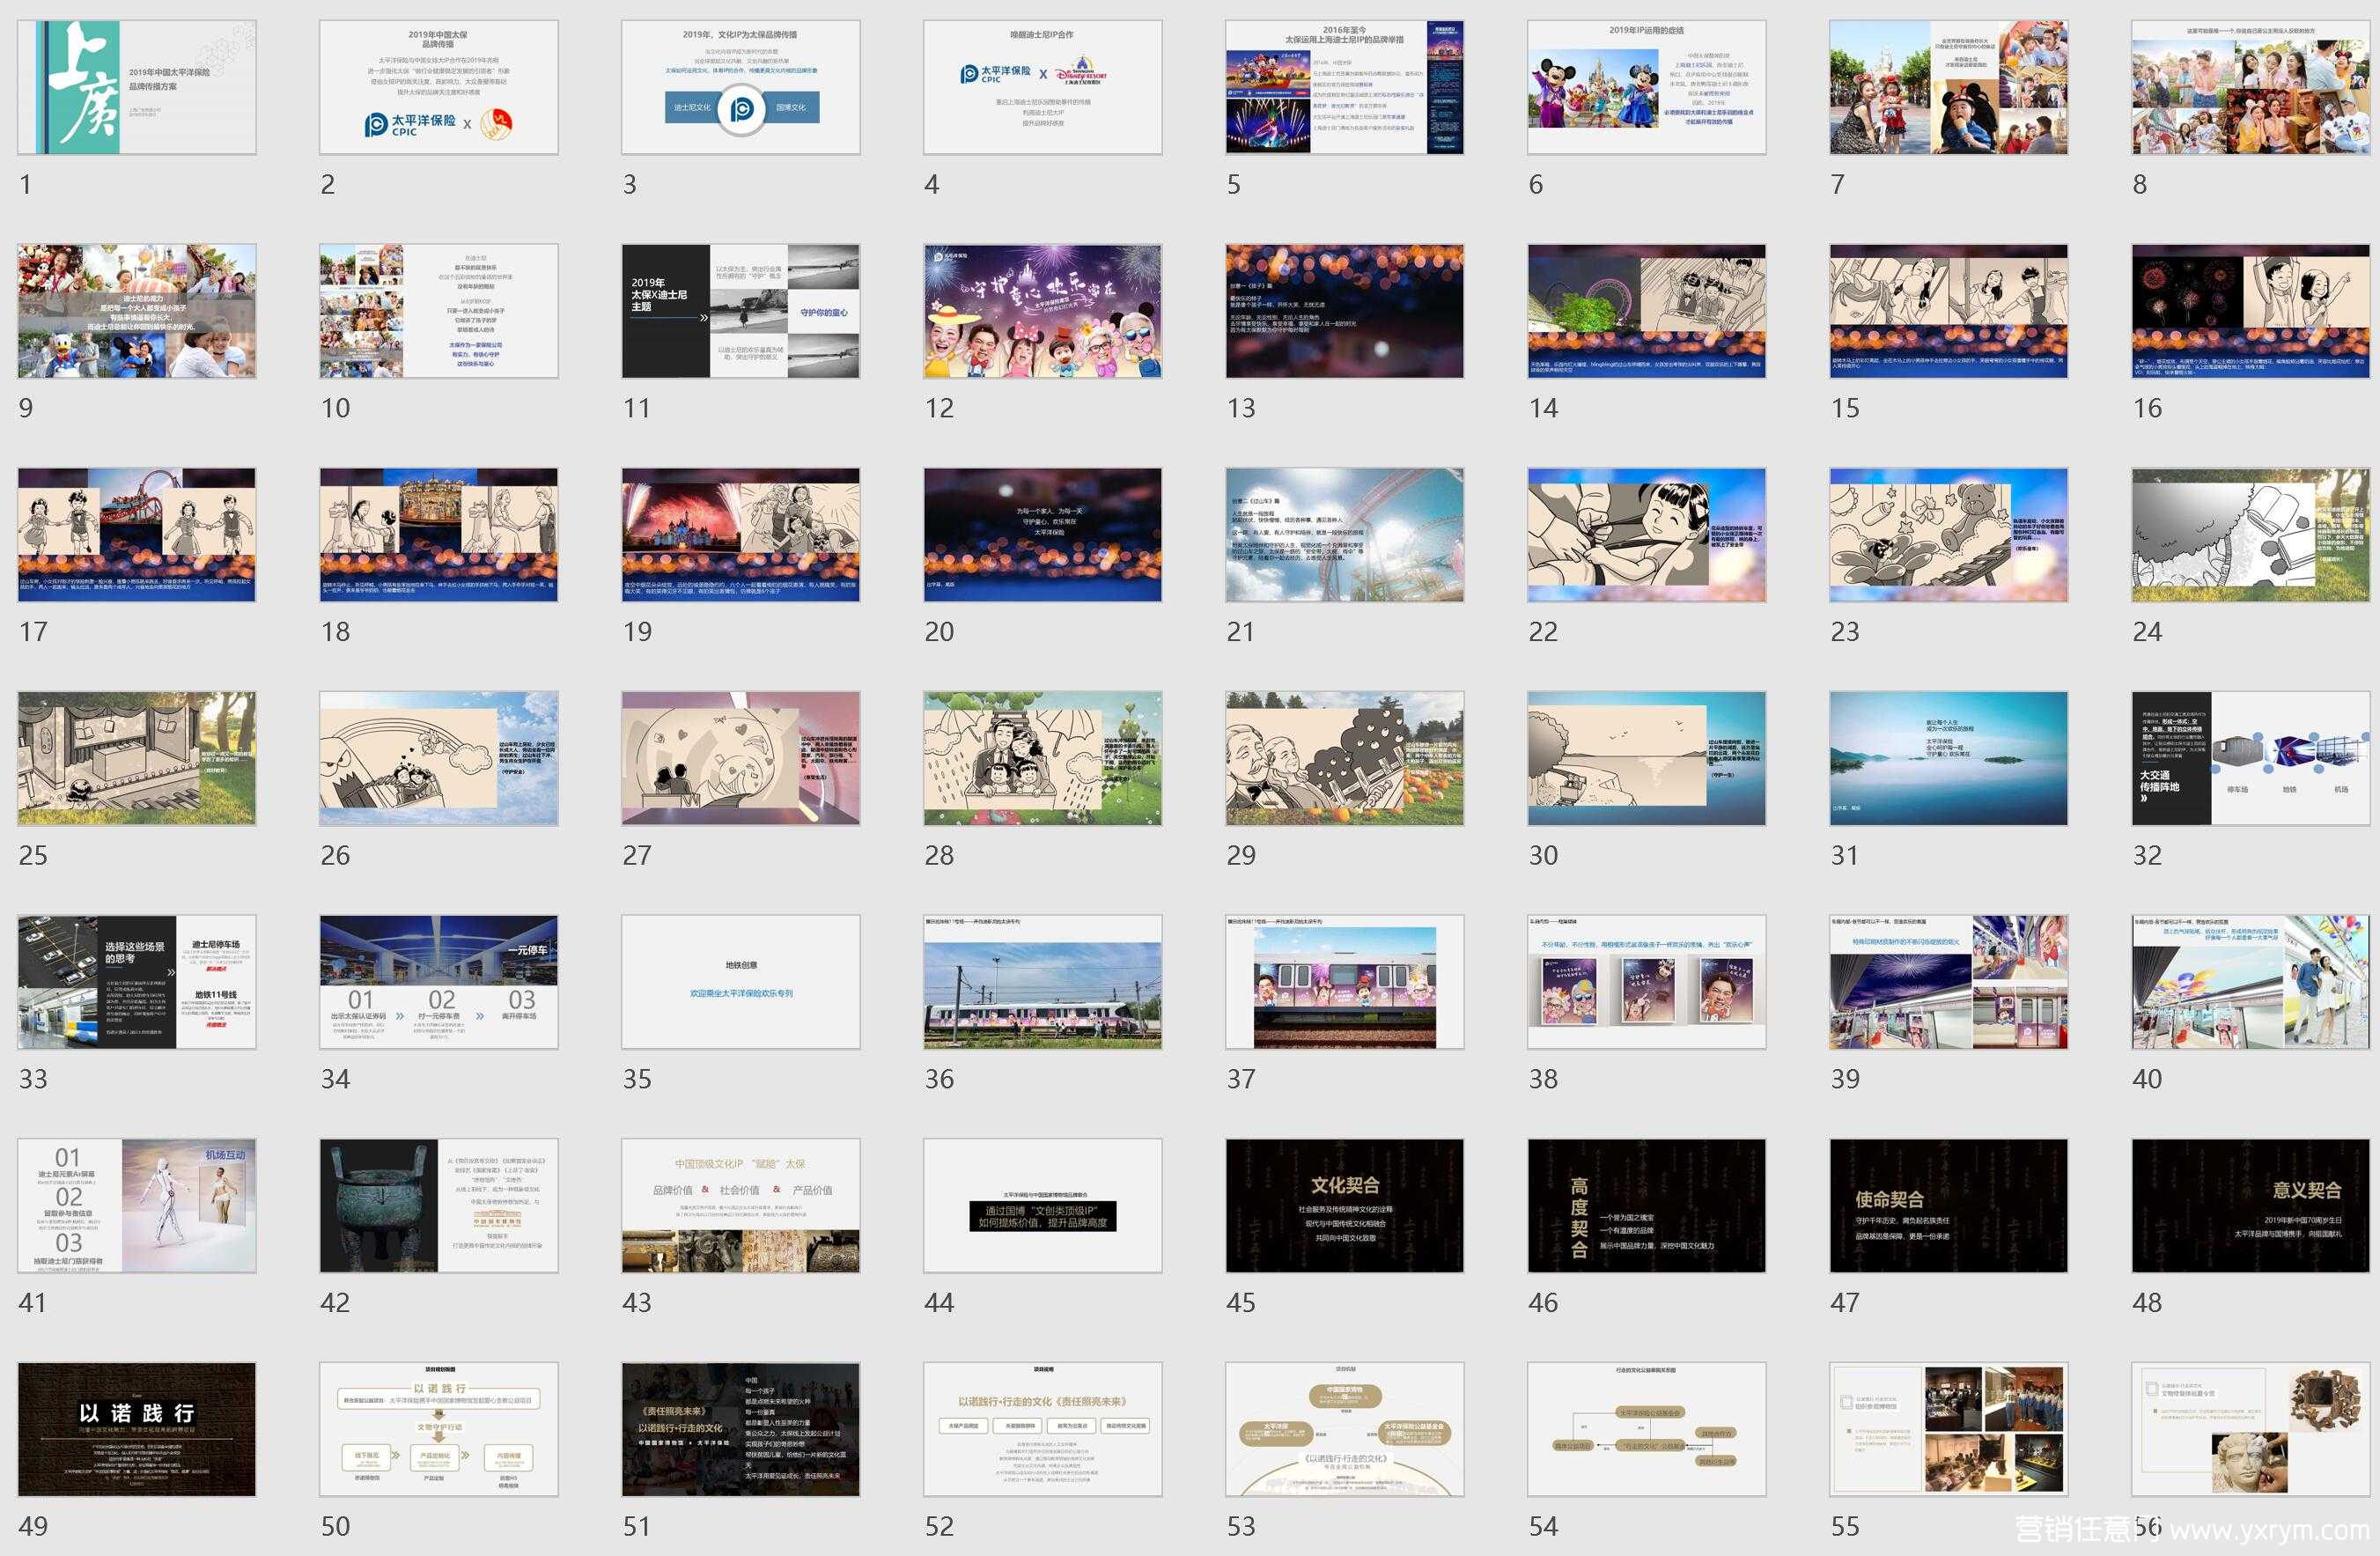Select slide 21 with the blue-sky roller coaster photo

click(1345, 535)
